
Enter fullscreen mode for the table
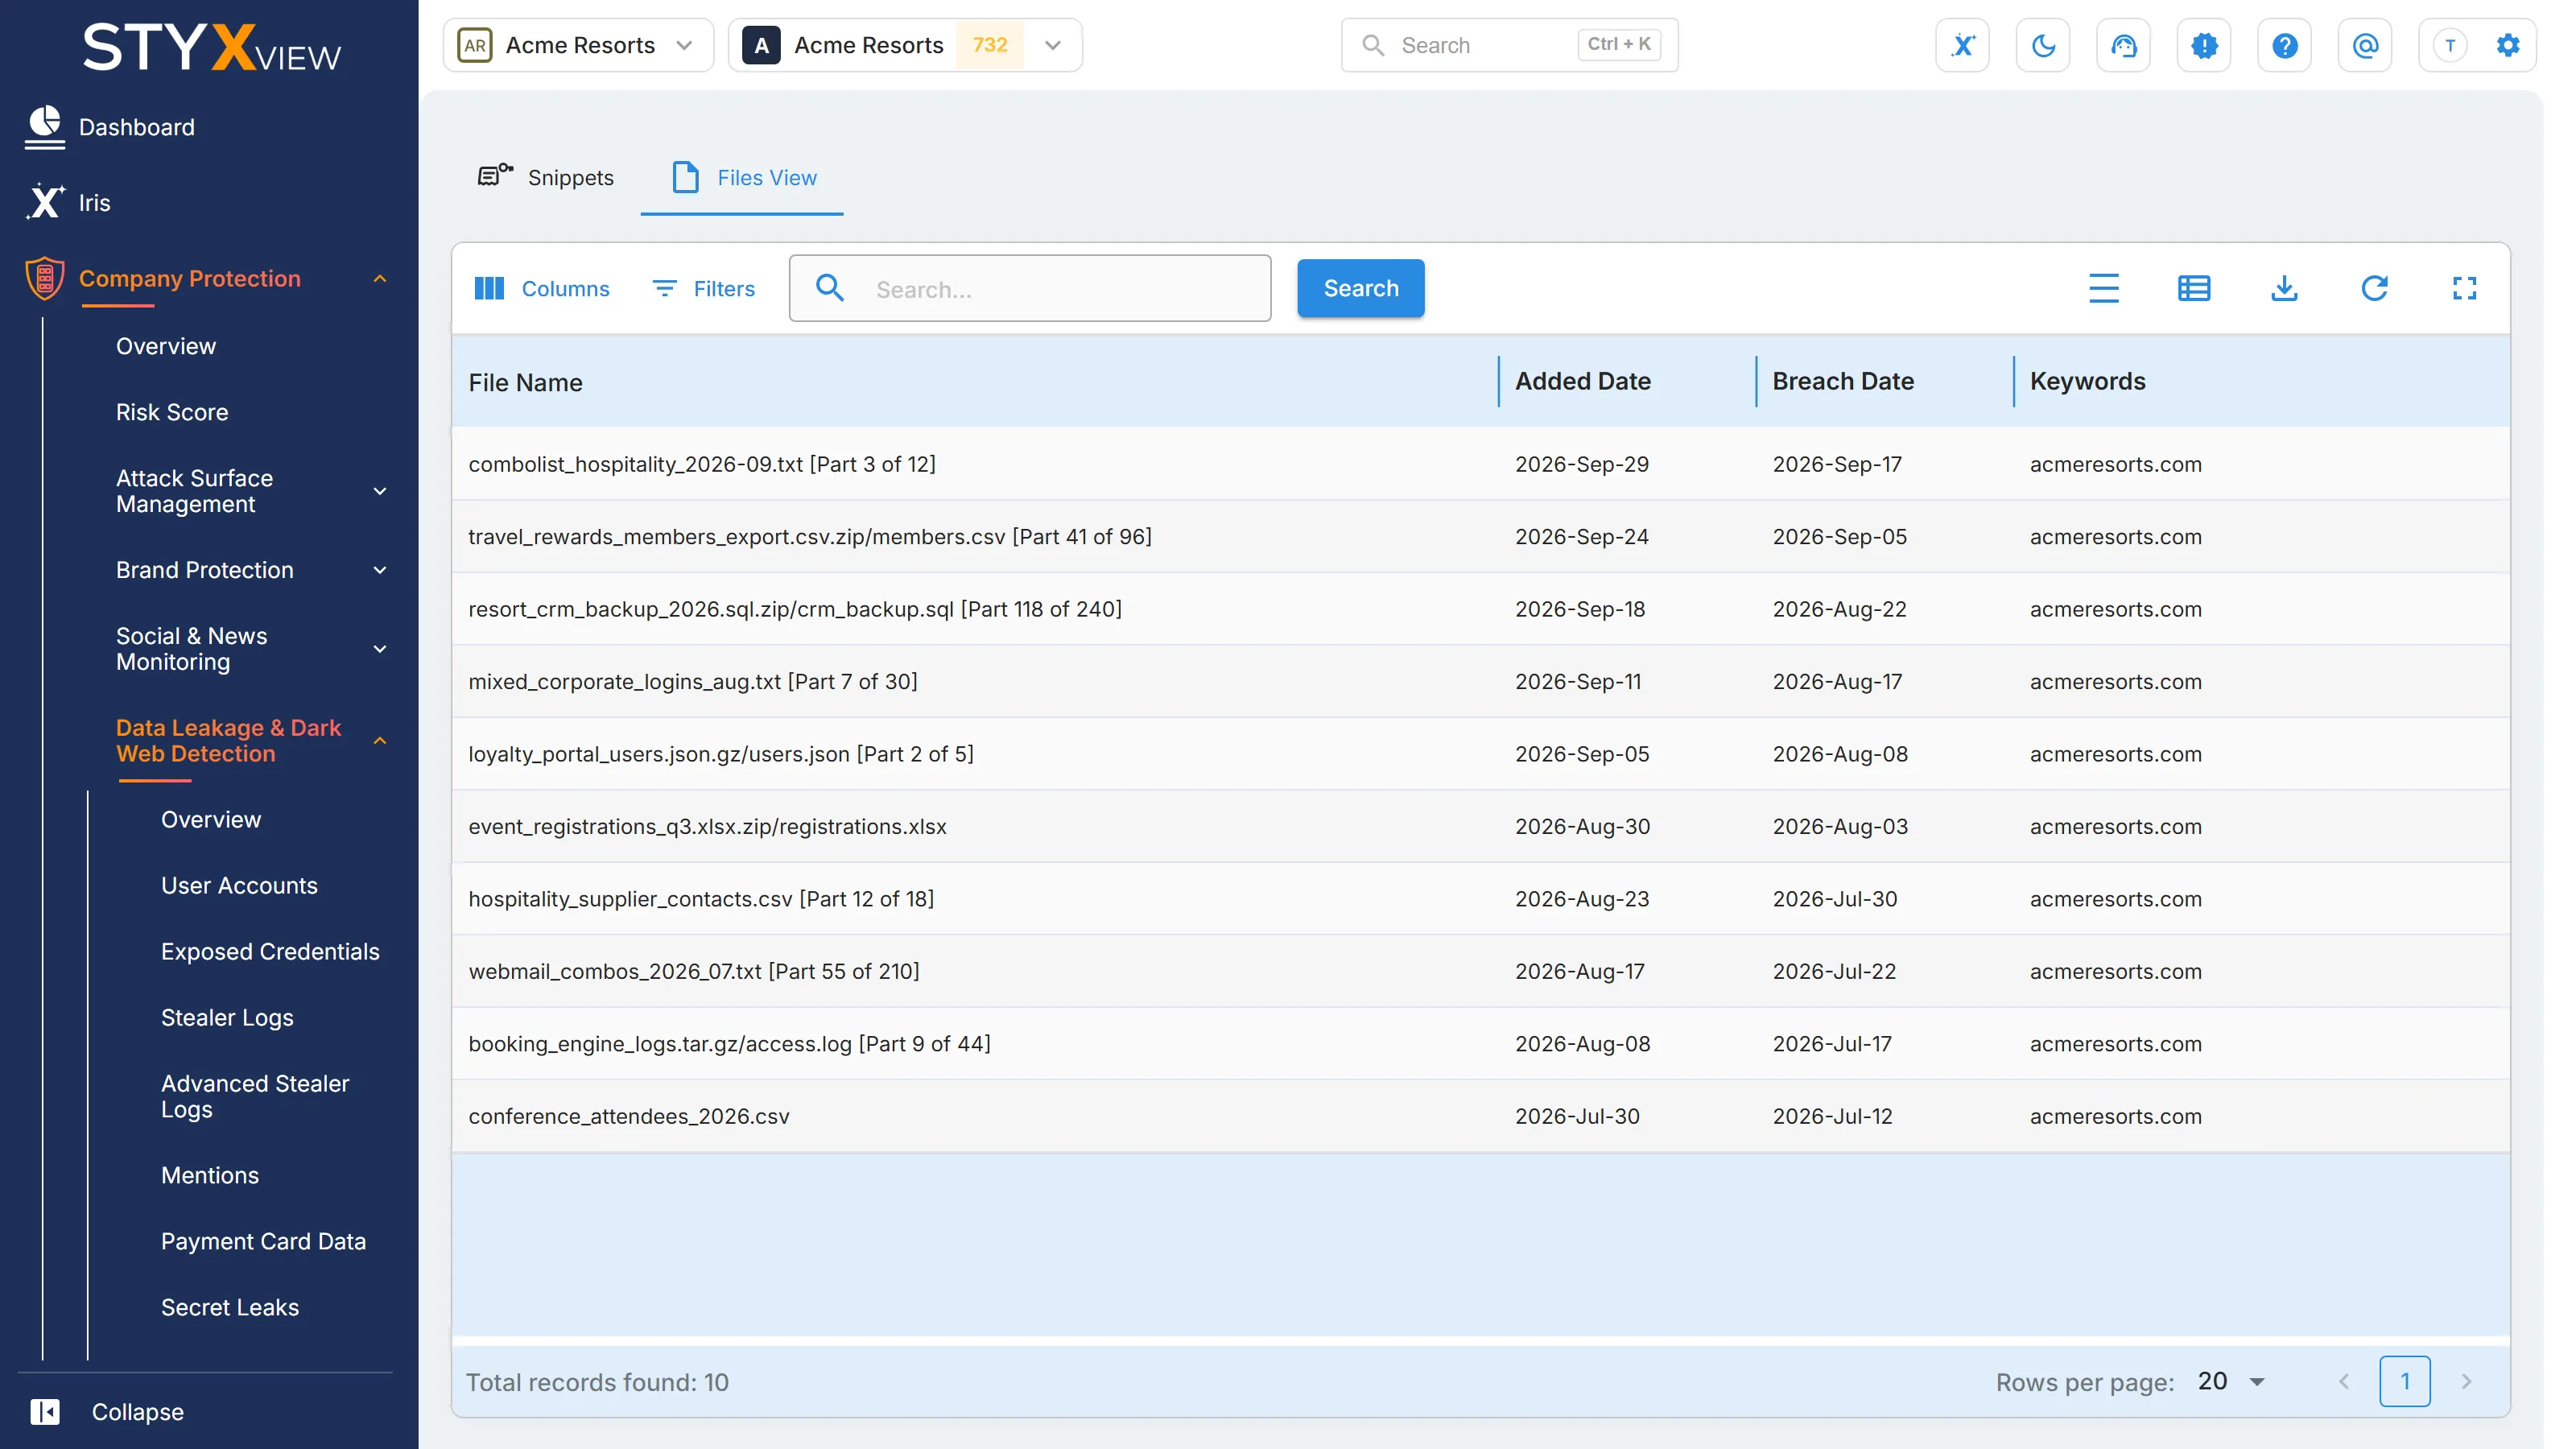tap(2464, 288)
